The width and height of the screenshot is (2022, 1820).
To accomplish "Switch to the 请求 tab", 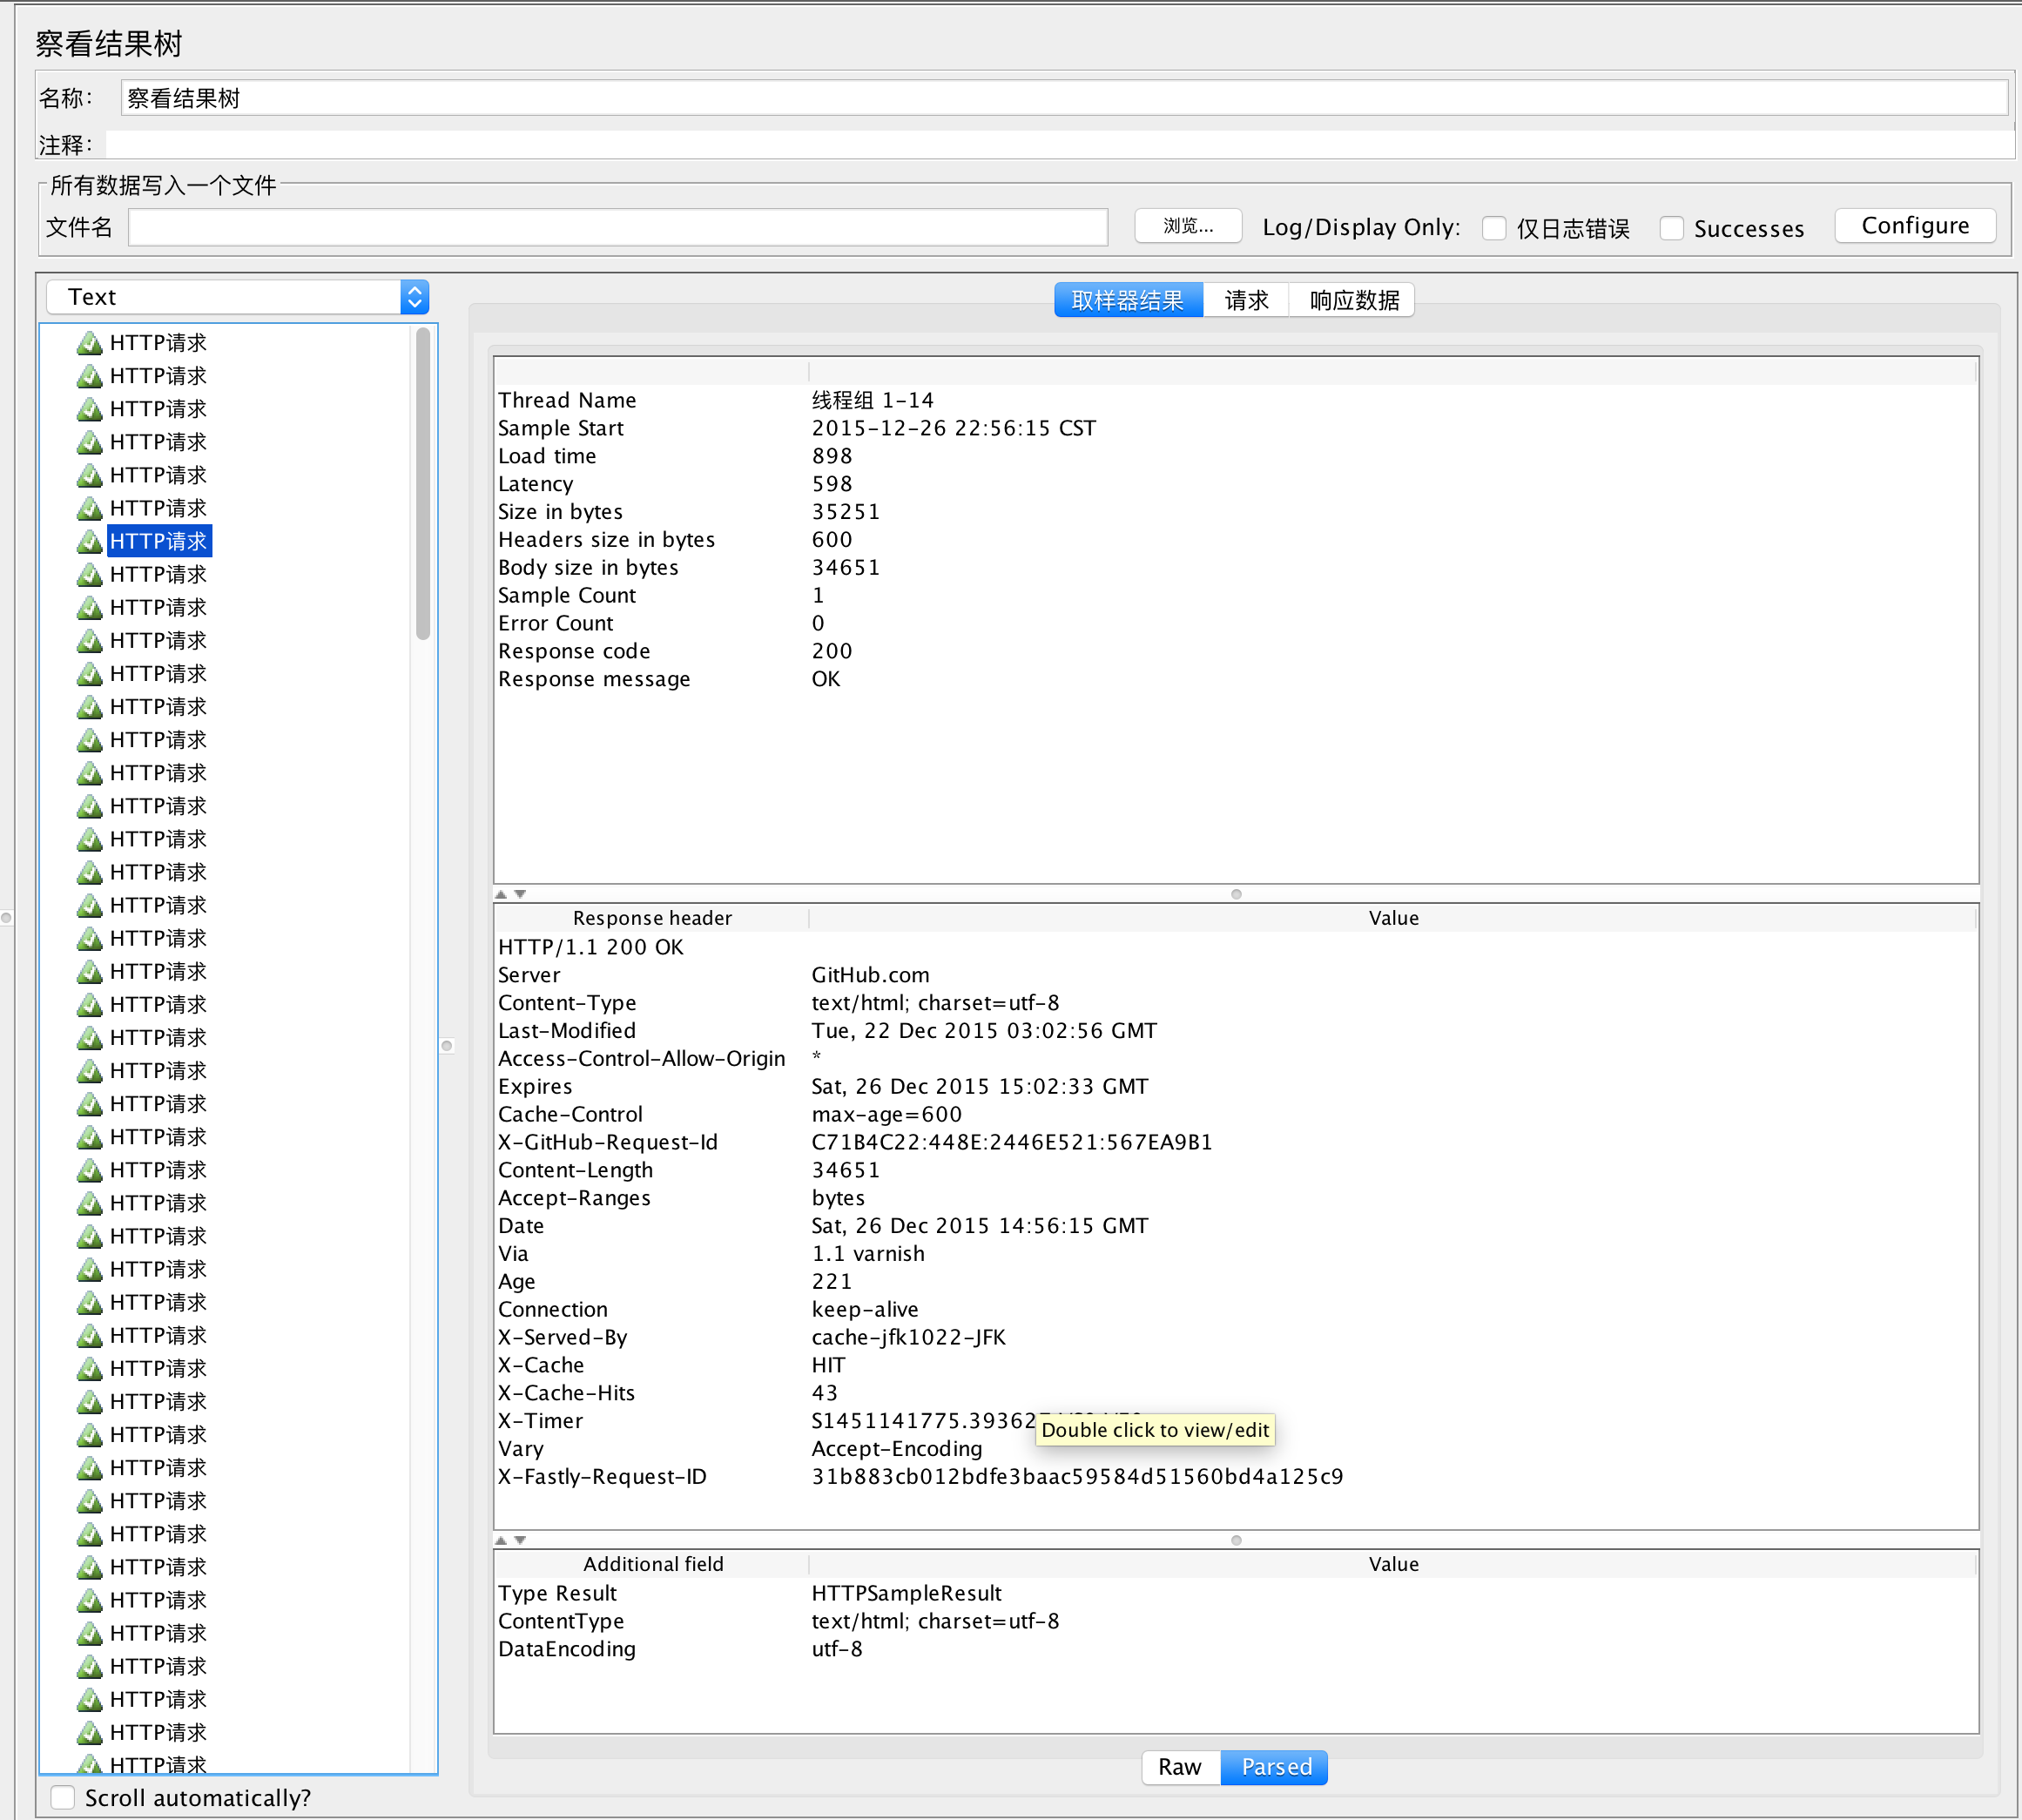I will (x=1246, y=300).
